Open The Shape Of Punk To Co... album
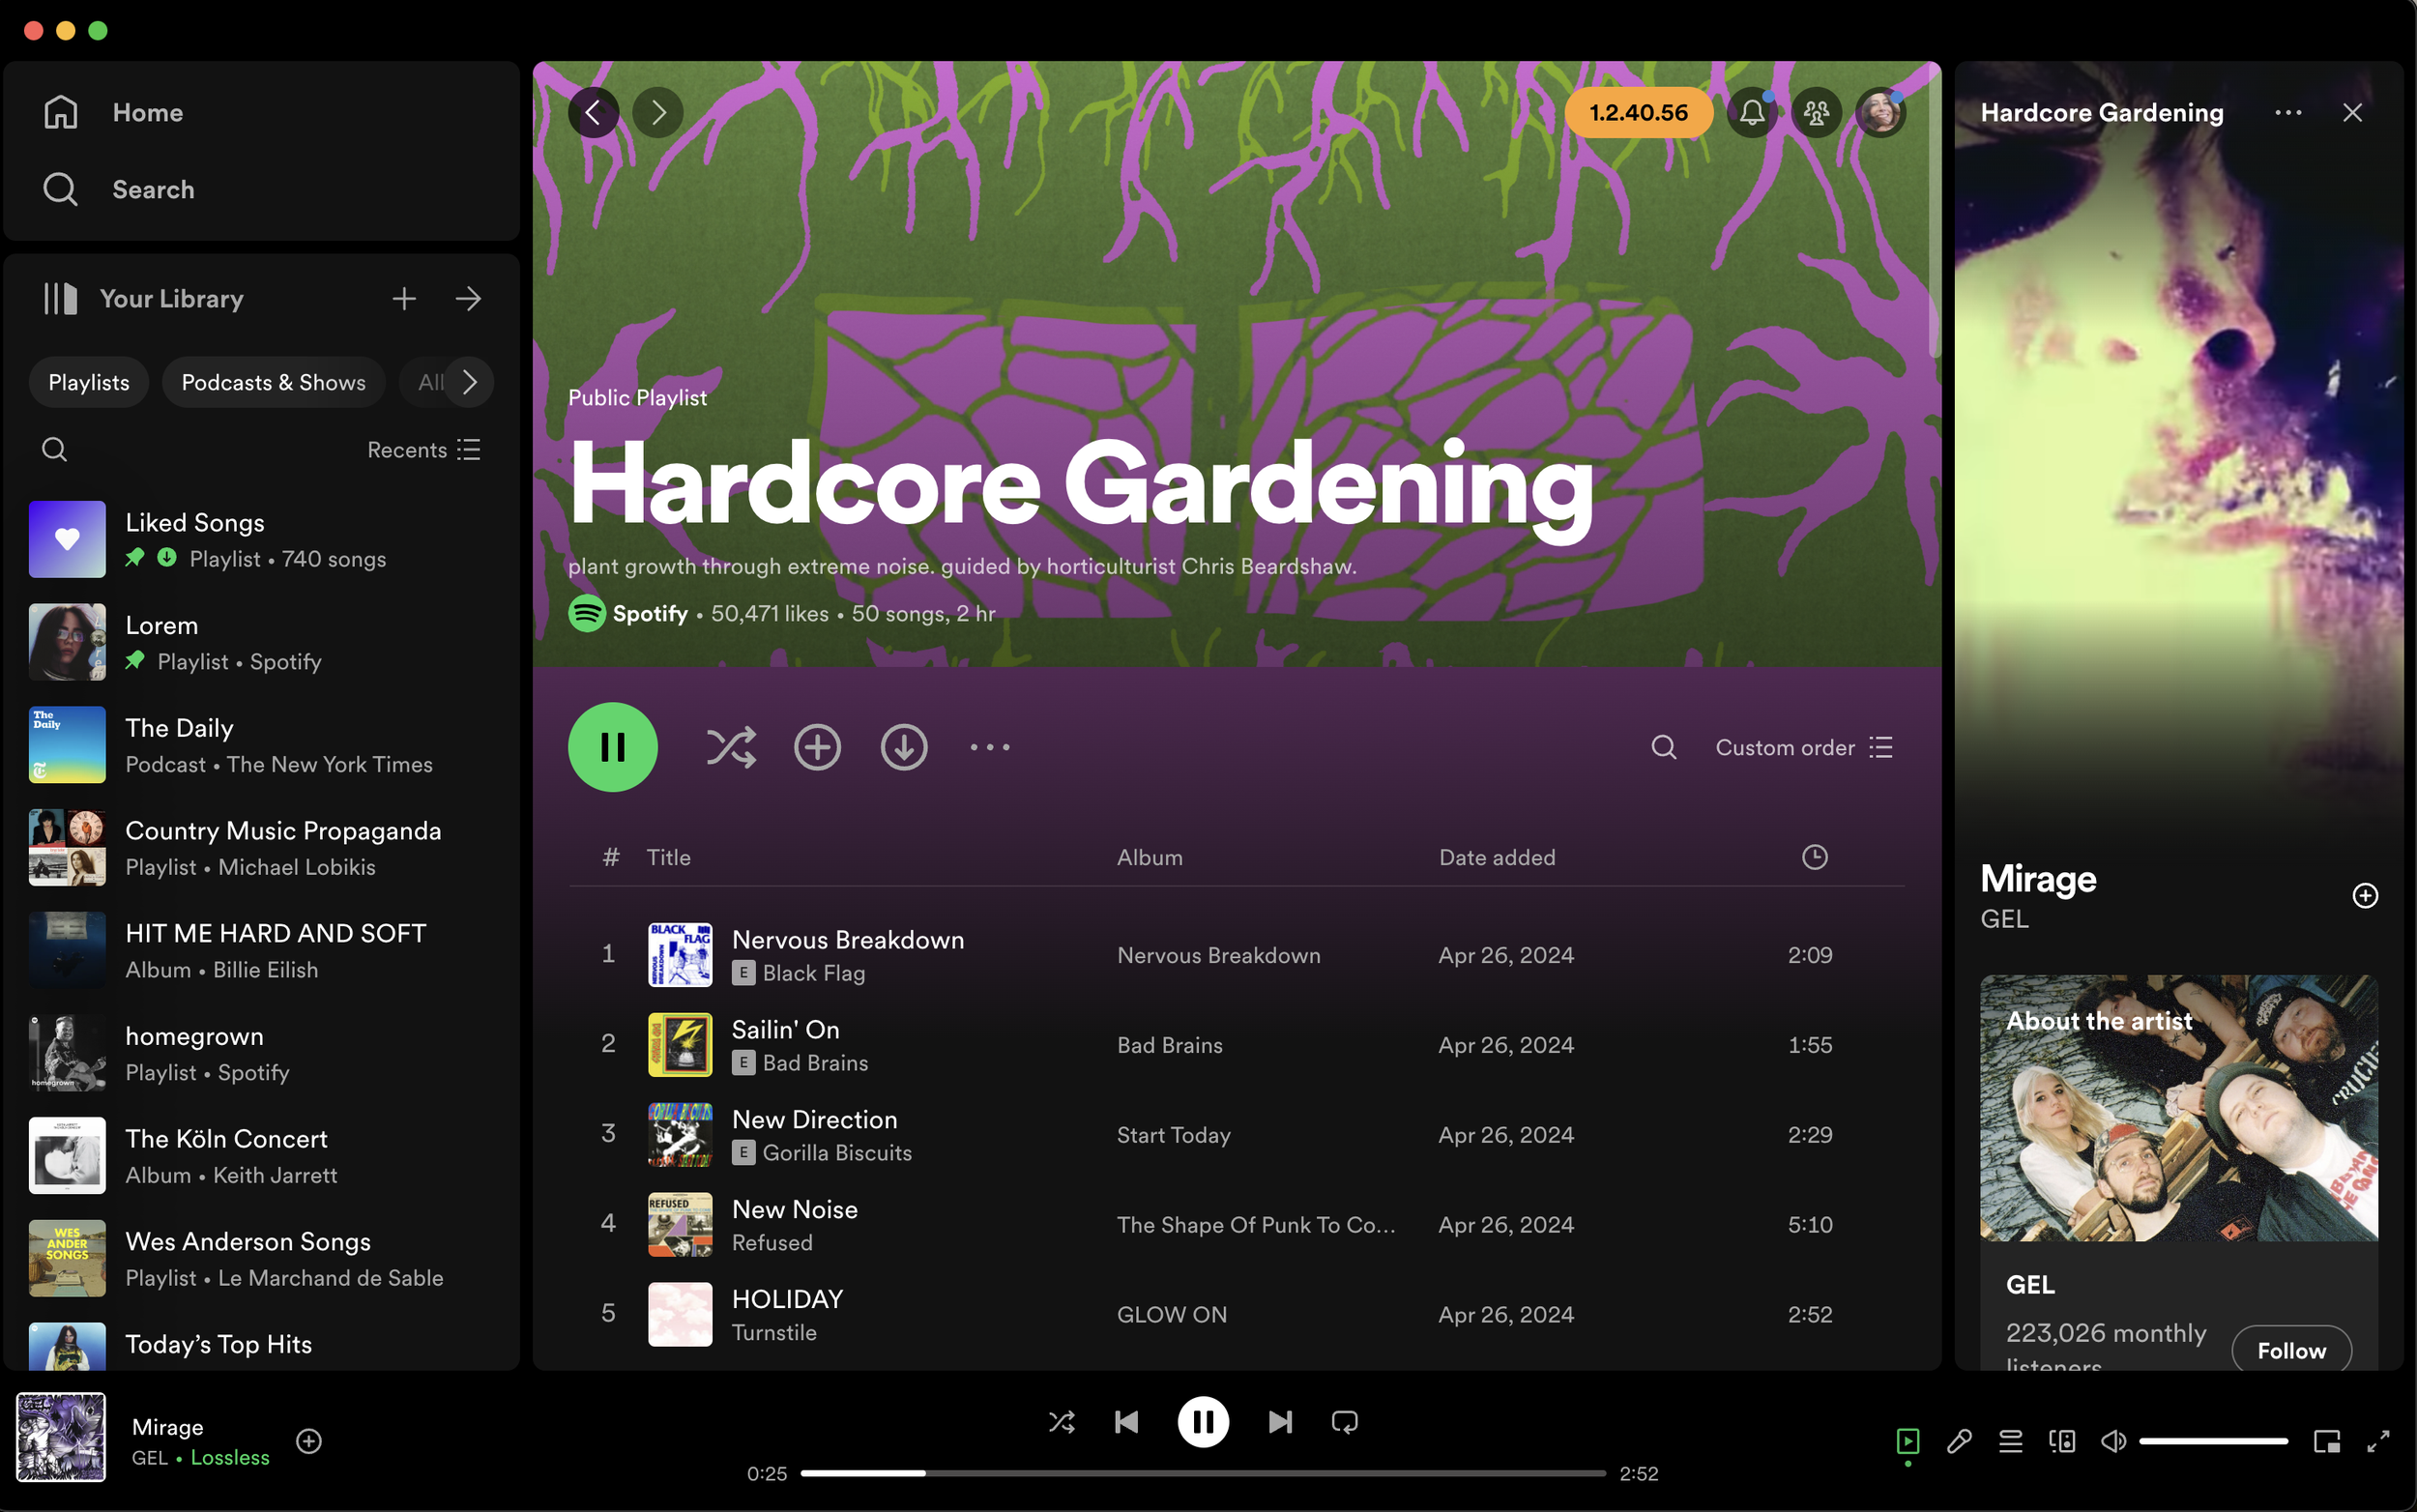 [x=1256, y=1225]
